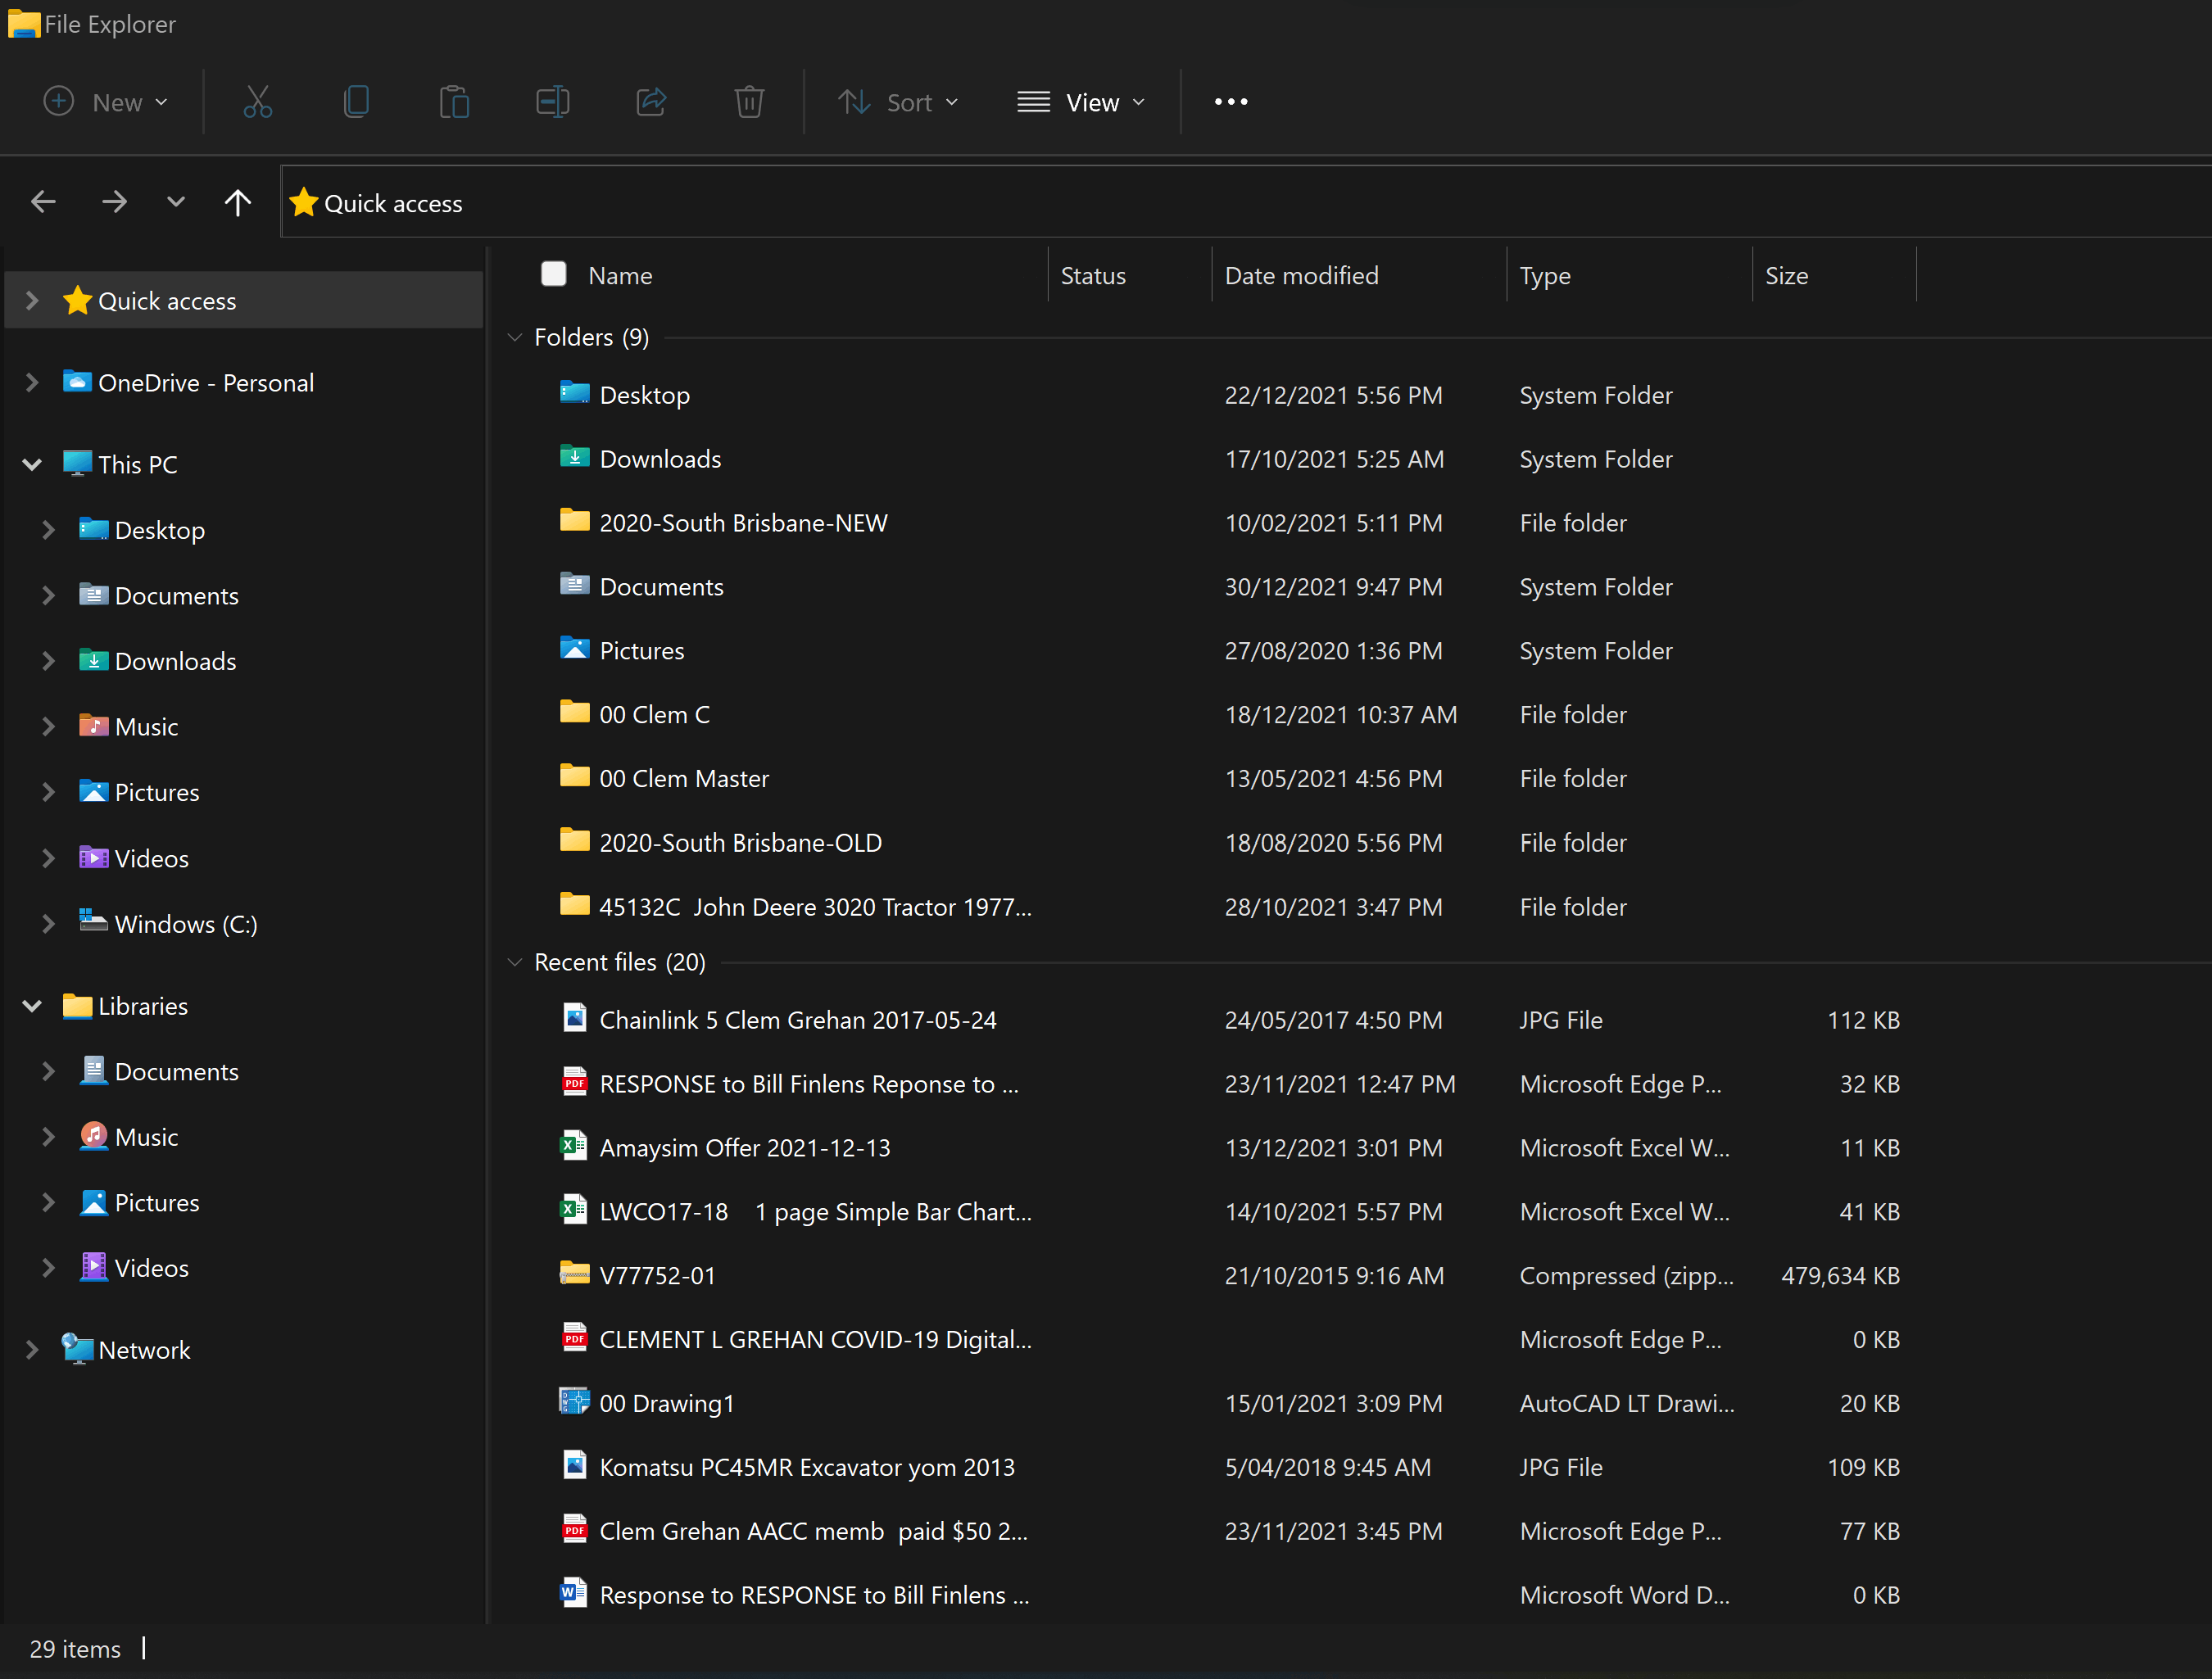The height and width of the screenshot is (1679, 2212).
Task: Click the Network icon in sidebar
Action: (x=77, y=1349)
